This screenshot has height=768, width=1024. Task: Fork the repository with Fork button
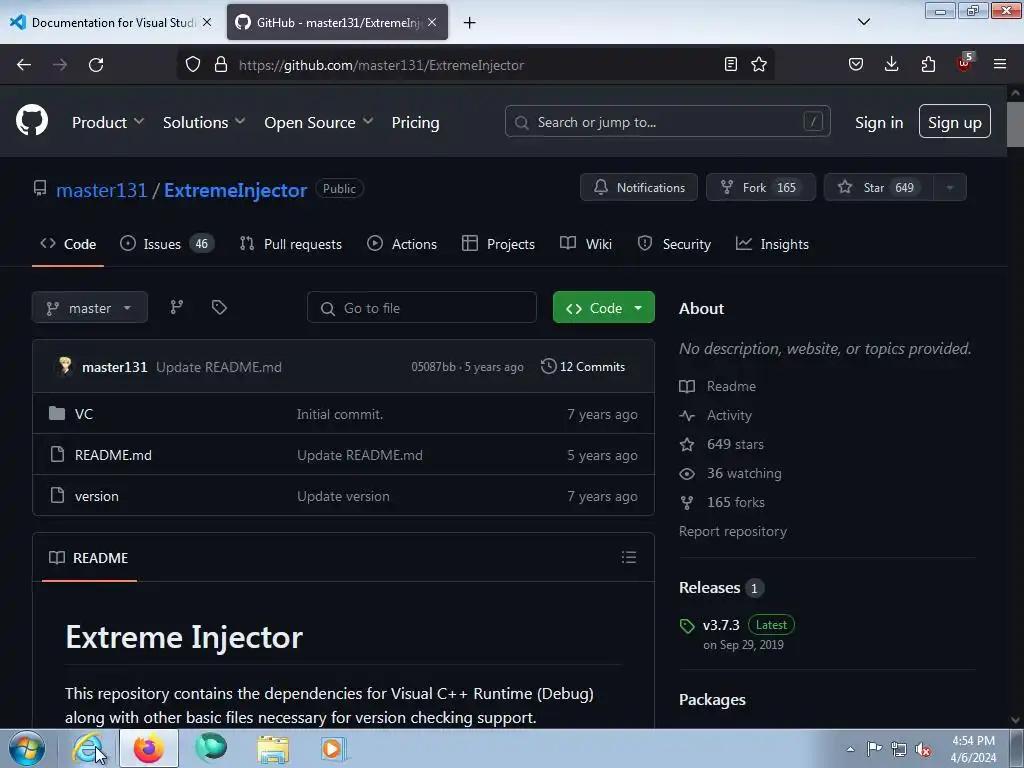[x=760, y=187]
